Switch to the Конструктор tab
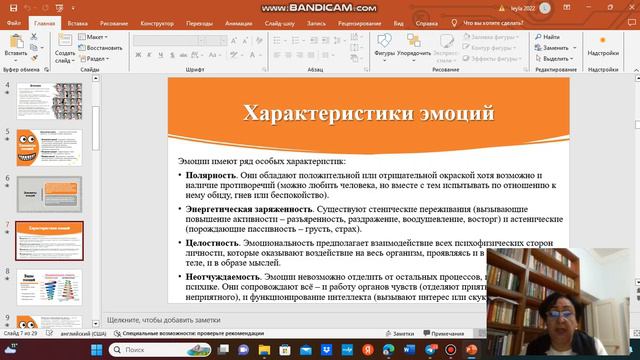Image resolution: width=640 pixels, height=360 pixels. (x=157, y=23)
